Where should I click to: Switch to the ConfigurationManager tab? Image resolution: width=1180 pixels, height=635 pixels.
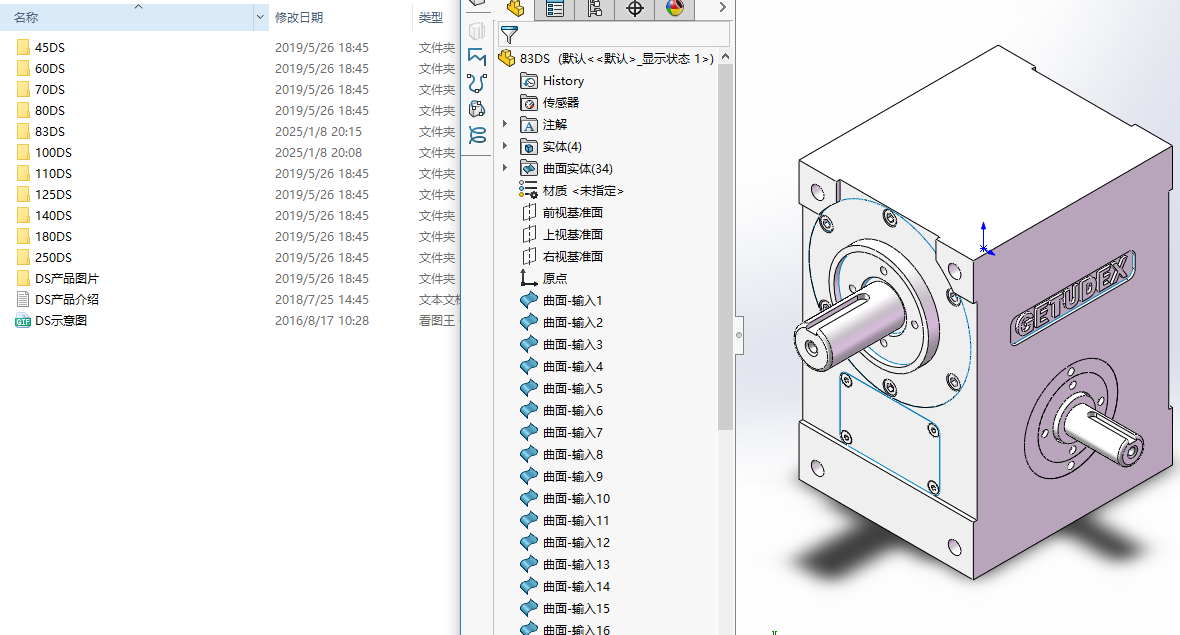click(x=595, y=8)
